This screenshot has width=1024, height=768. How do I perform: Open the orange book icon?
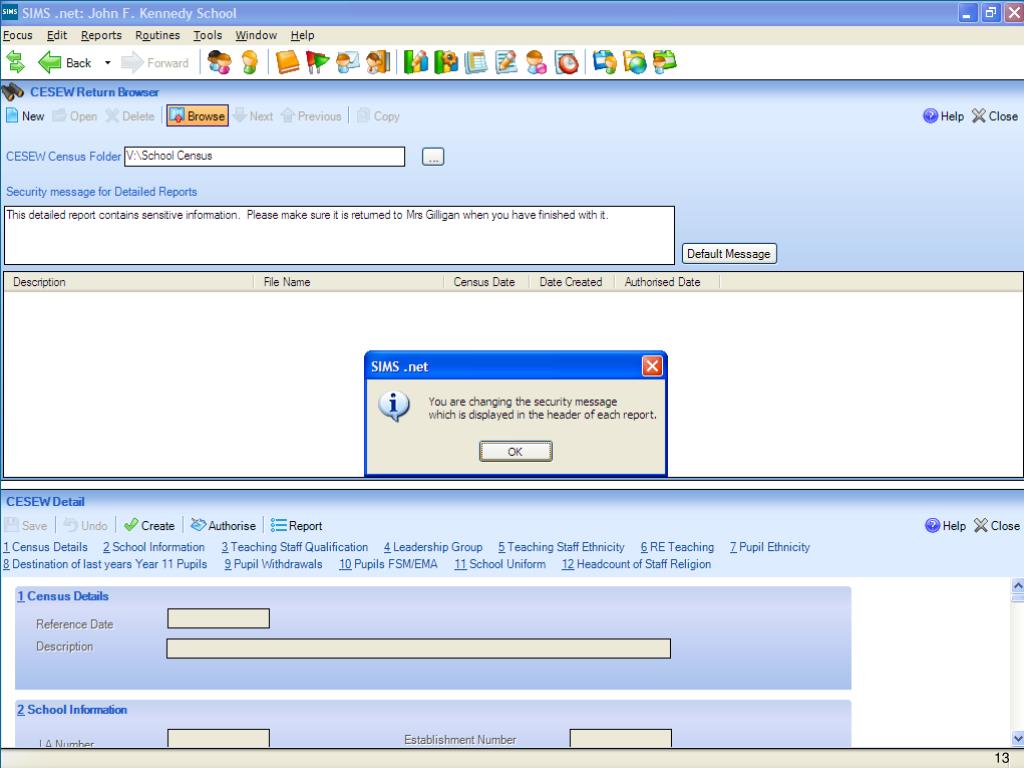coord(287,63)
